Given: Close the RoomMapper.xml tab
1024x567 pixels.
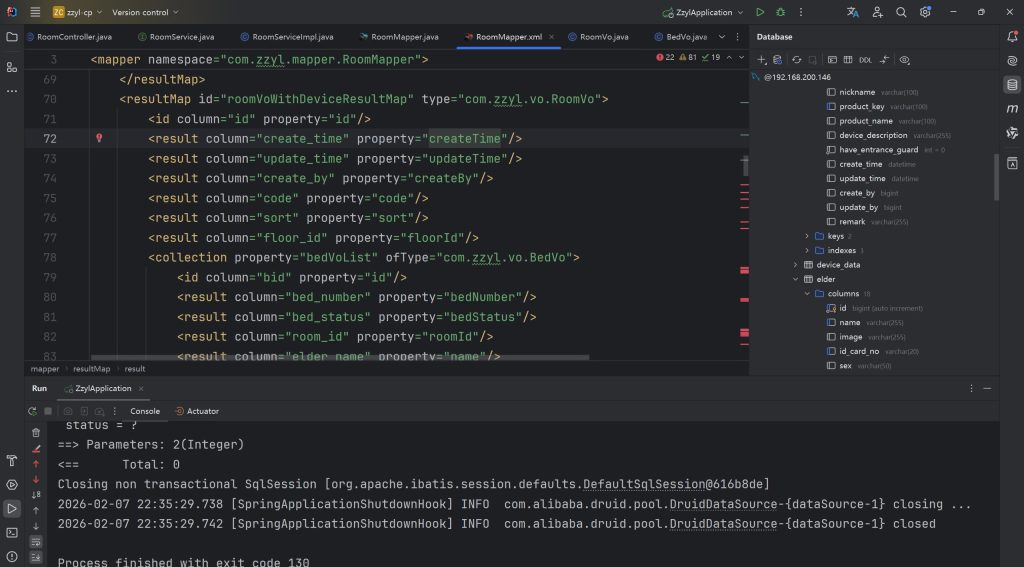Looking at the screenshot, I should (x=551, y=37).
